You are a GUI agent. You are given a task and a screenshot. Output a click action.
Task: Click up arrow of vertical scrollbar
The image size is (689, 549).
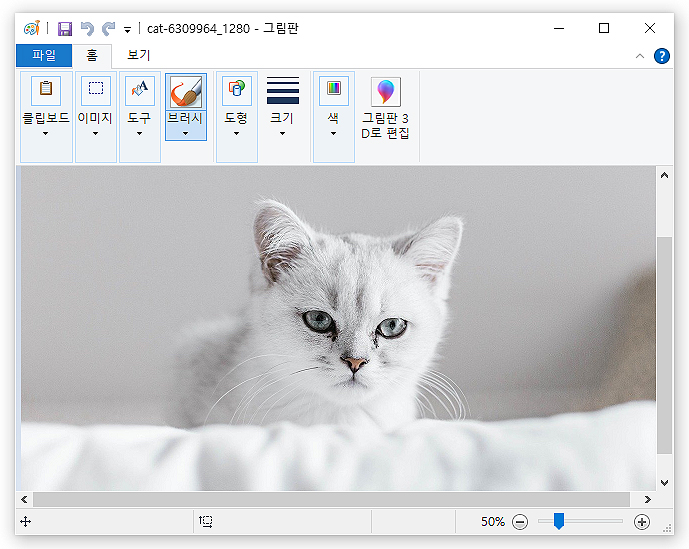(664, 175)
